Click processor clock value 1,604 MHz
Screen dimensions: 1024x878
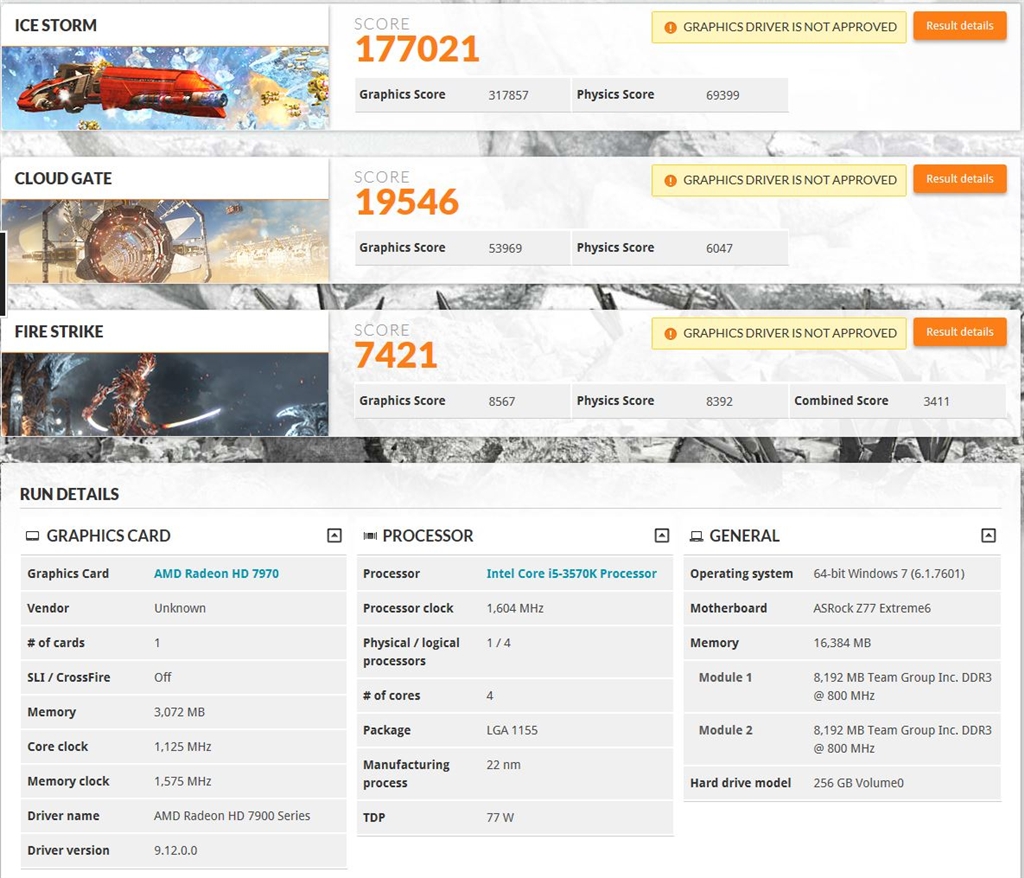click(515, 608)
